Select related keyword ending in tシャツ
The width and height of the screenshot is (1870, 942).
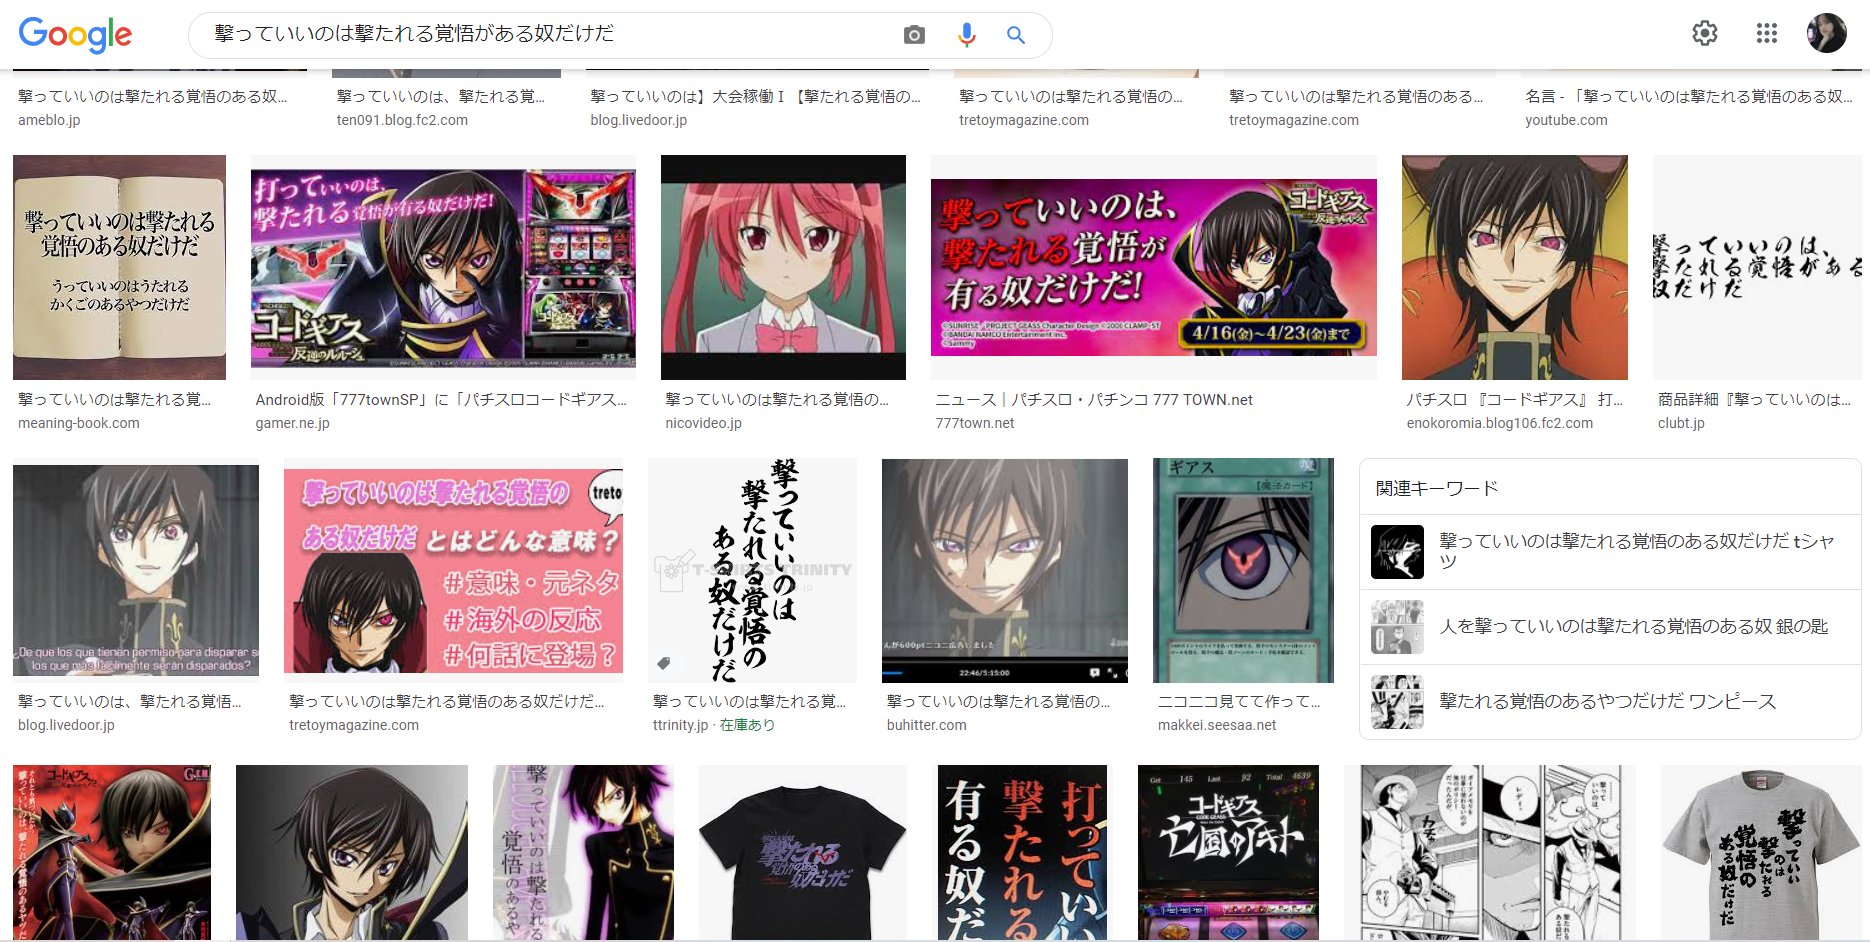tap(1610, 551)
